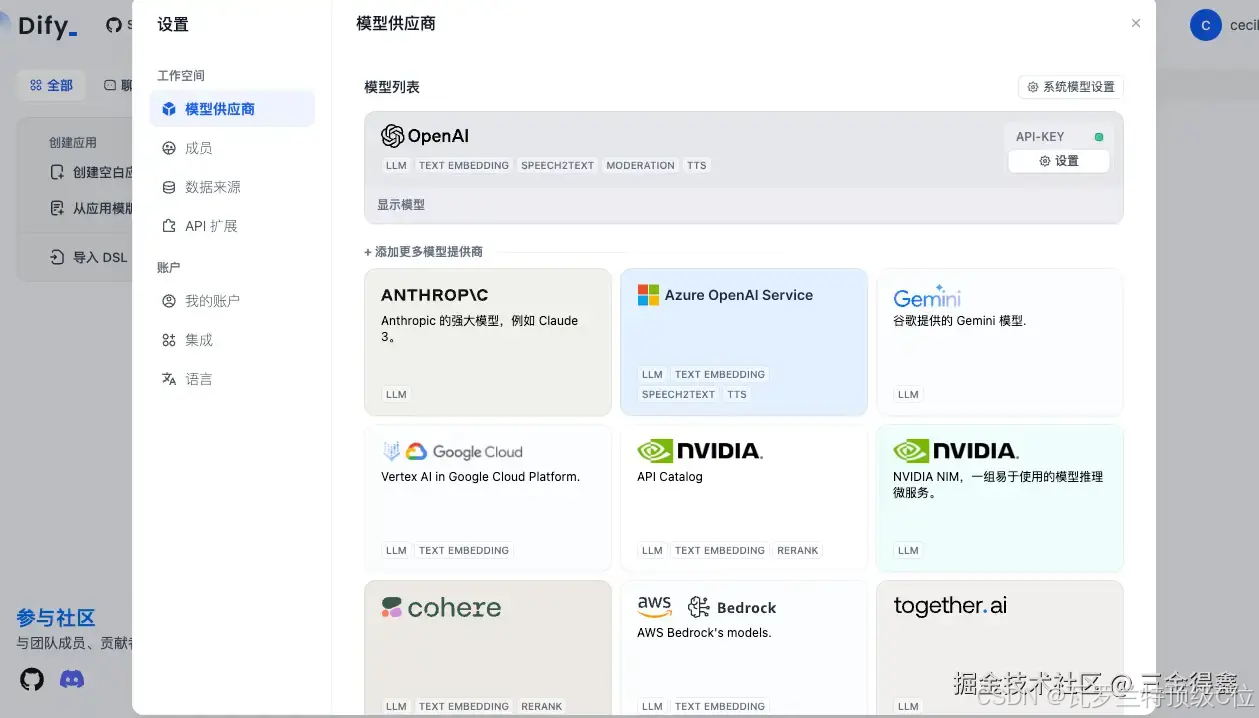Click the 模型供应商 cube icon
1259x718 pixels.
(169, 109)
